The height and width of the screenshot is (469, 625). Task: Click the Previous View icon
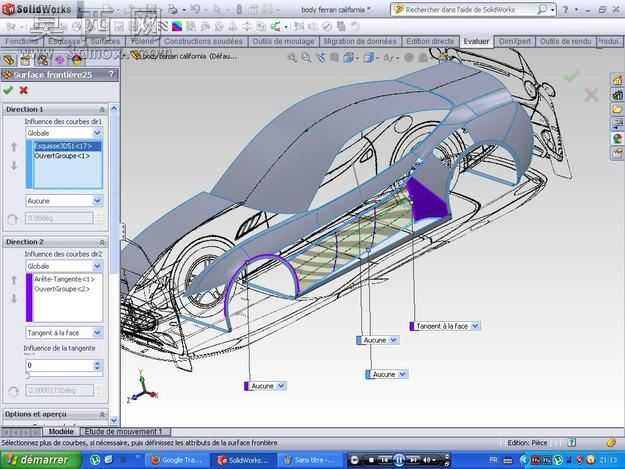(321, 58)
